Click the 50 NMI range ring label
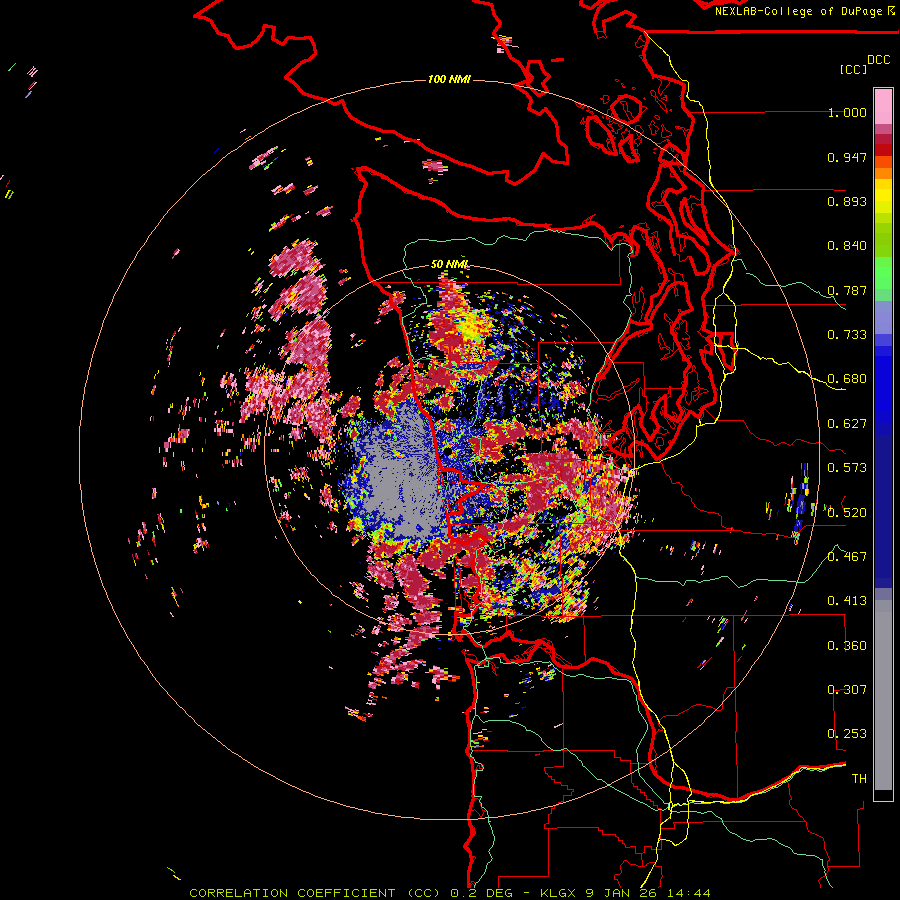 click(x=449, y=265)
